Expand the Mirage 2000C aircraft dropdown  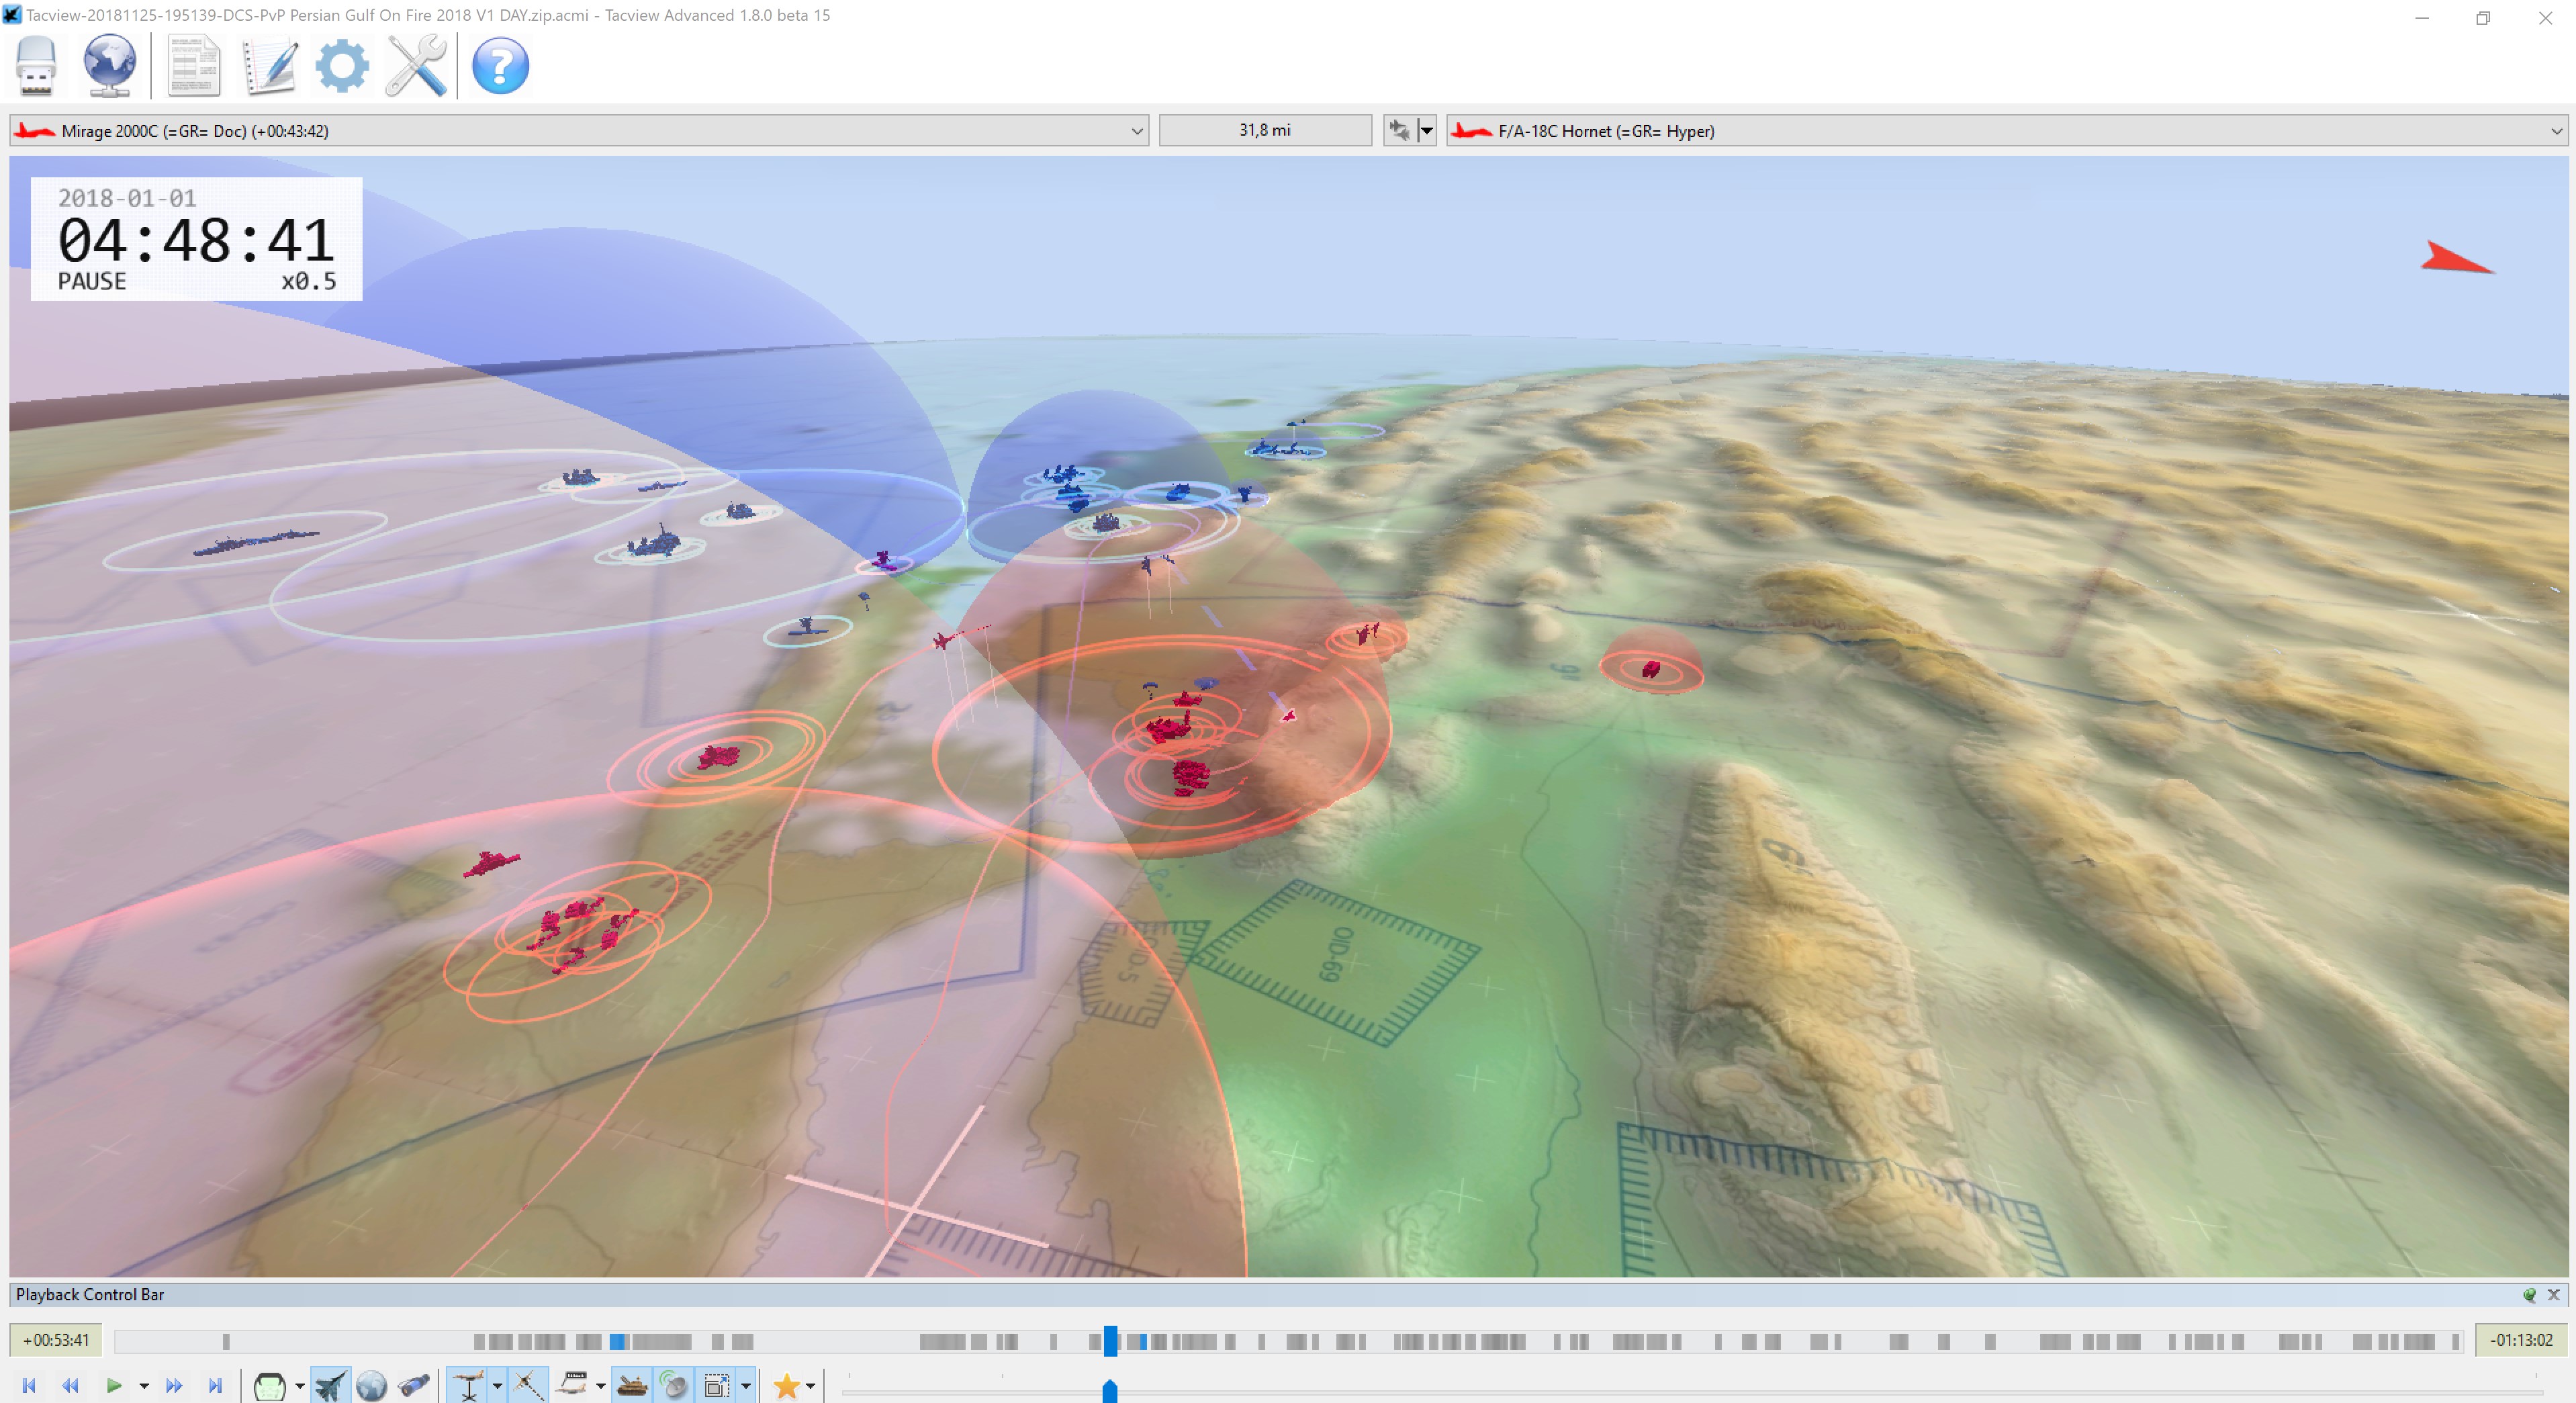(x=1136, y=131)
